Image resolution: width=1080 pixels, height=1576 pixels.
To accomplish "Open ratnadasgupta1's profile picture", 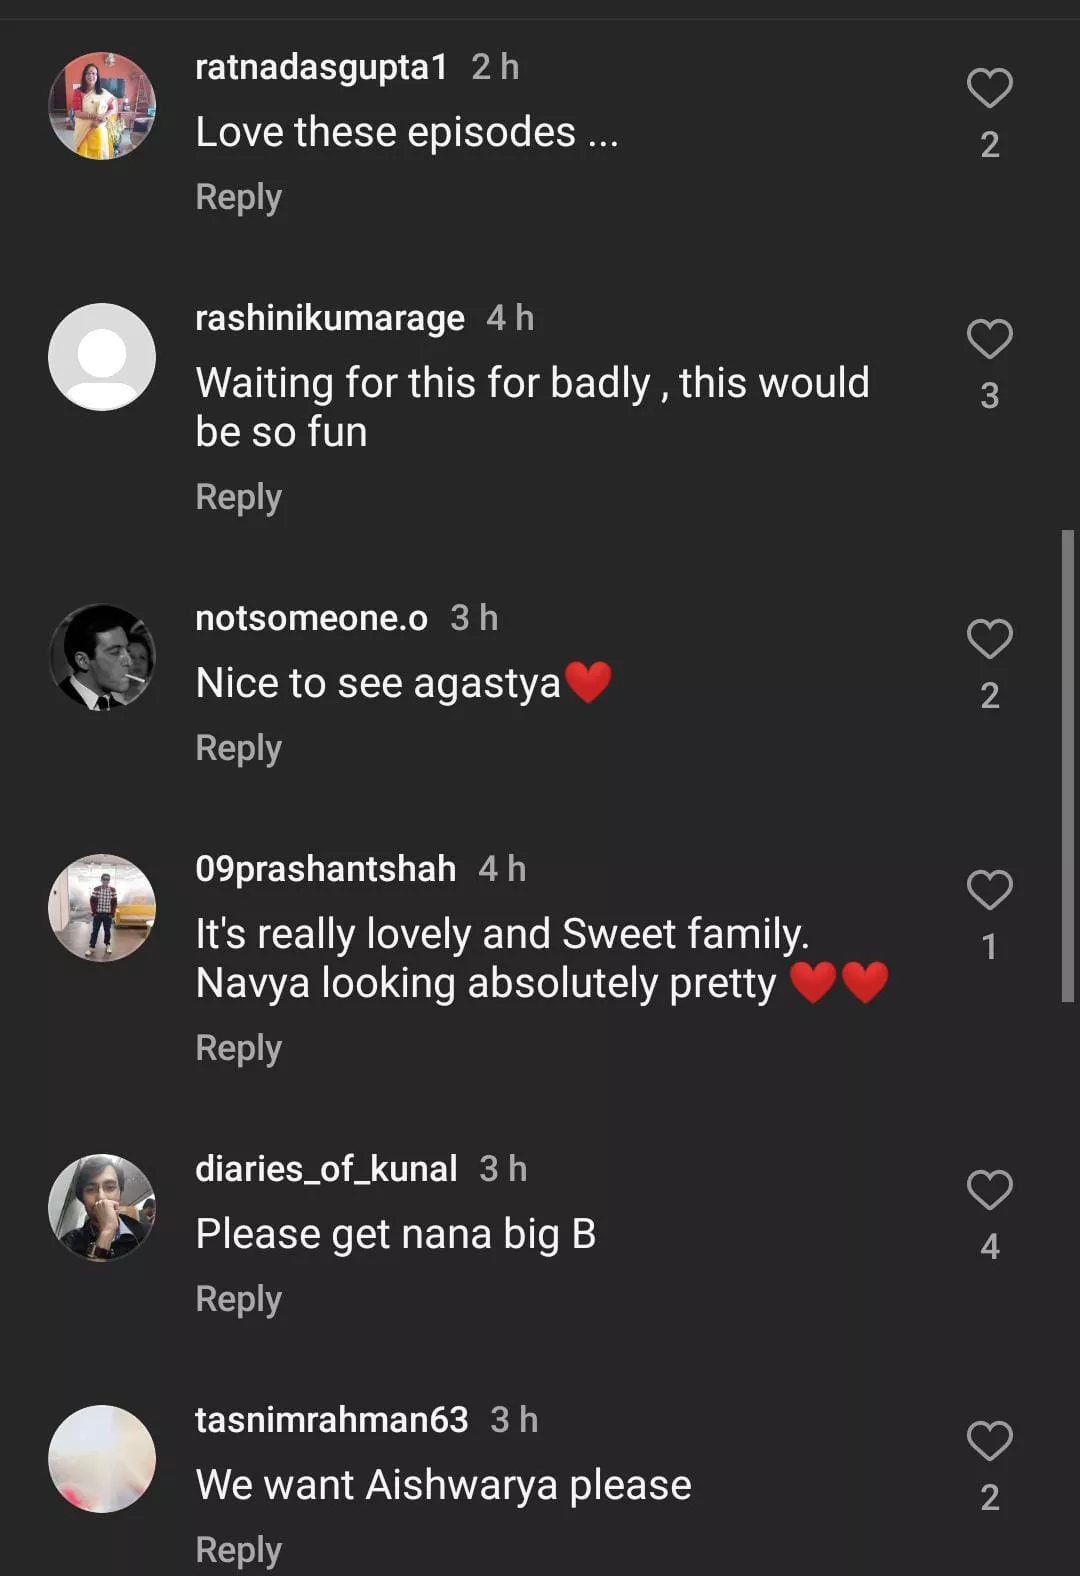I will tap(102, 106).
